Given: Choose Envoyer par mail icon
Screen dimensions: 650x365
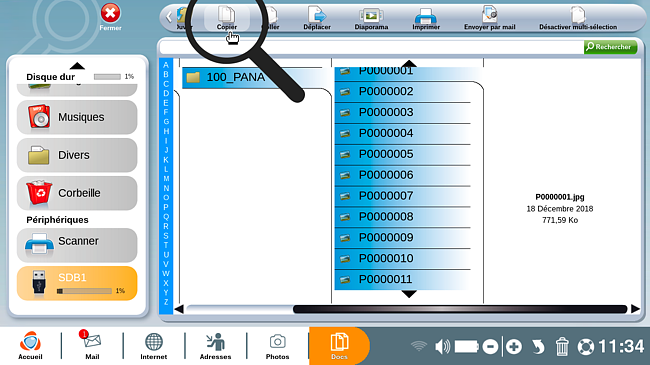Looking at the screenshot, I should [490, 18].
